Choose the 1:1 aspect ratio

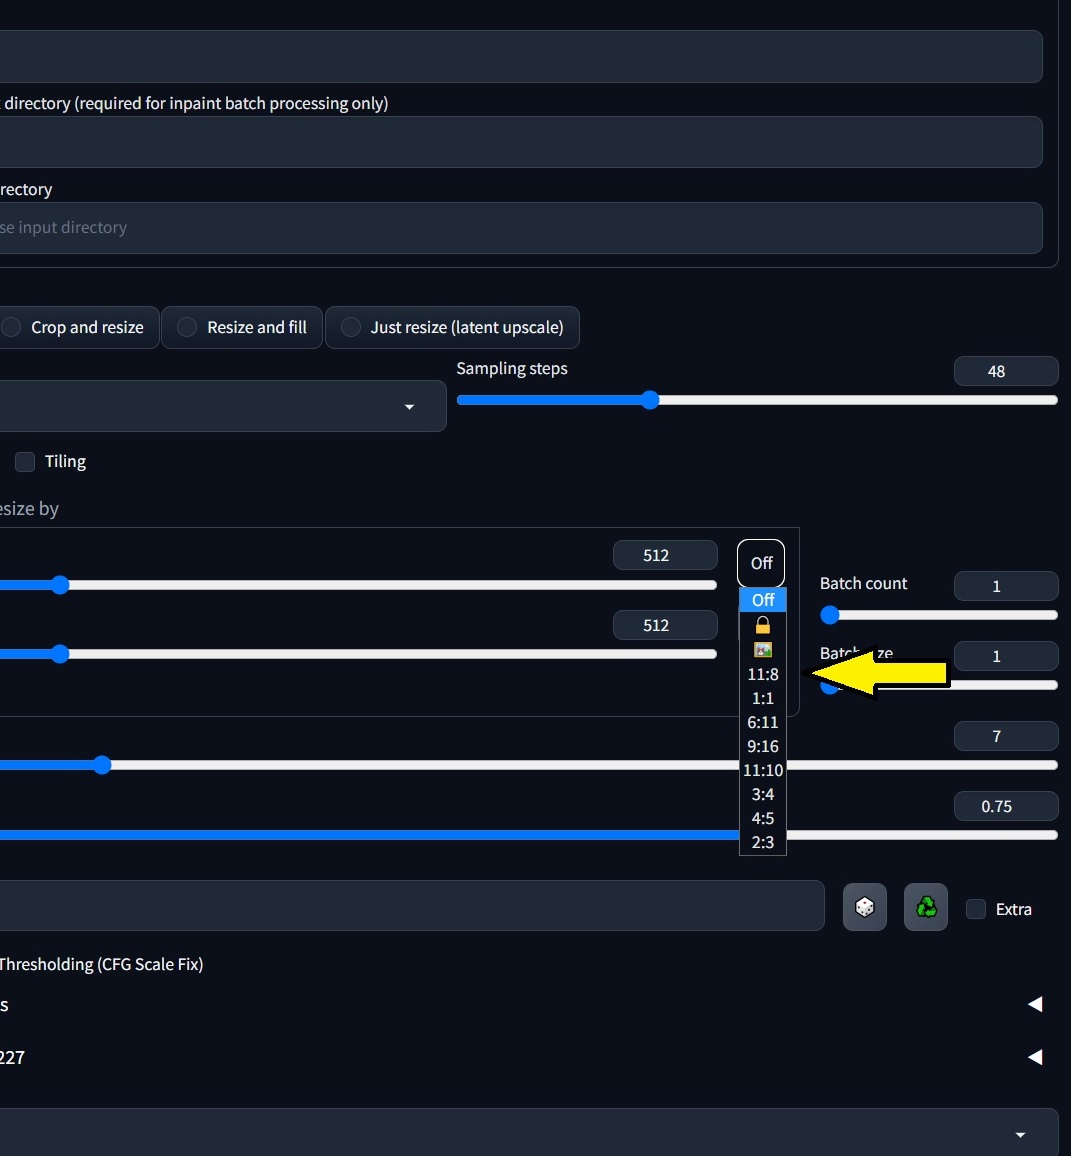[762, 698]
